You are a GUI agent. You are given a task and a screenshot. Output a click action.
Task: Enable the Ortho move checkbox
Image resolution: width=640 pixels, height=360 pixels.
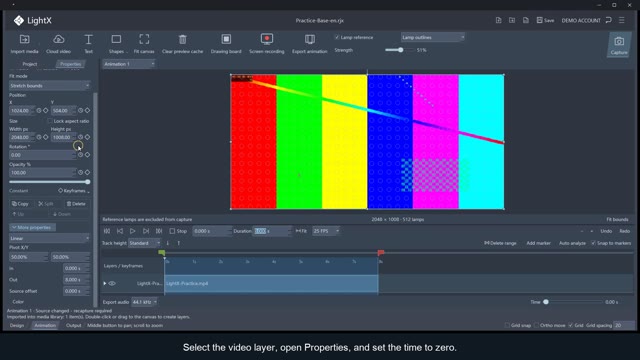click(x=536, y=325)
